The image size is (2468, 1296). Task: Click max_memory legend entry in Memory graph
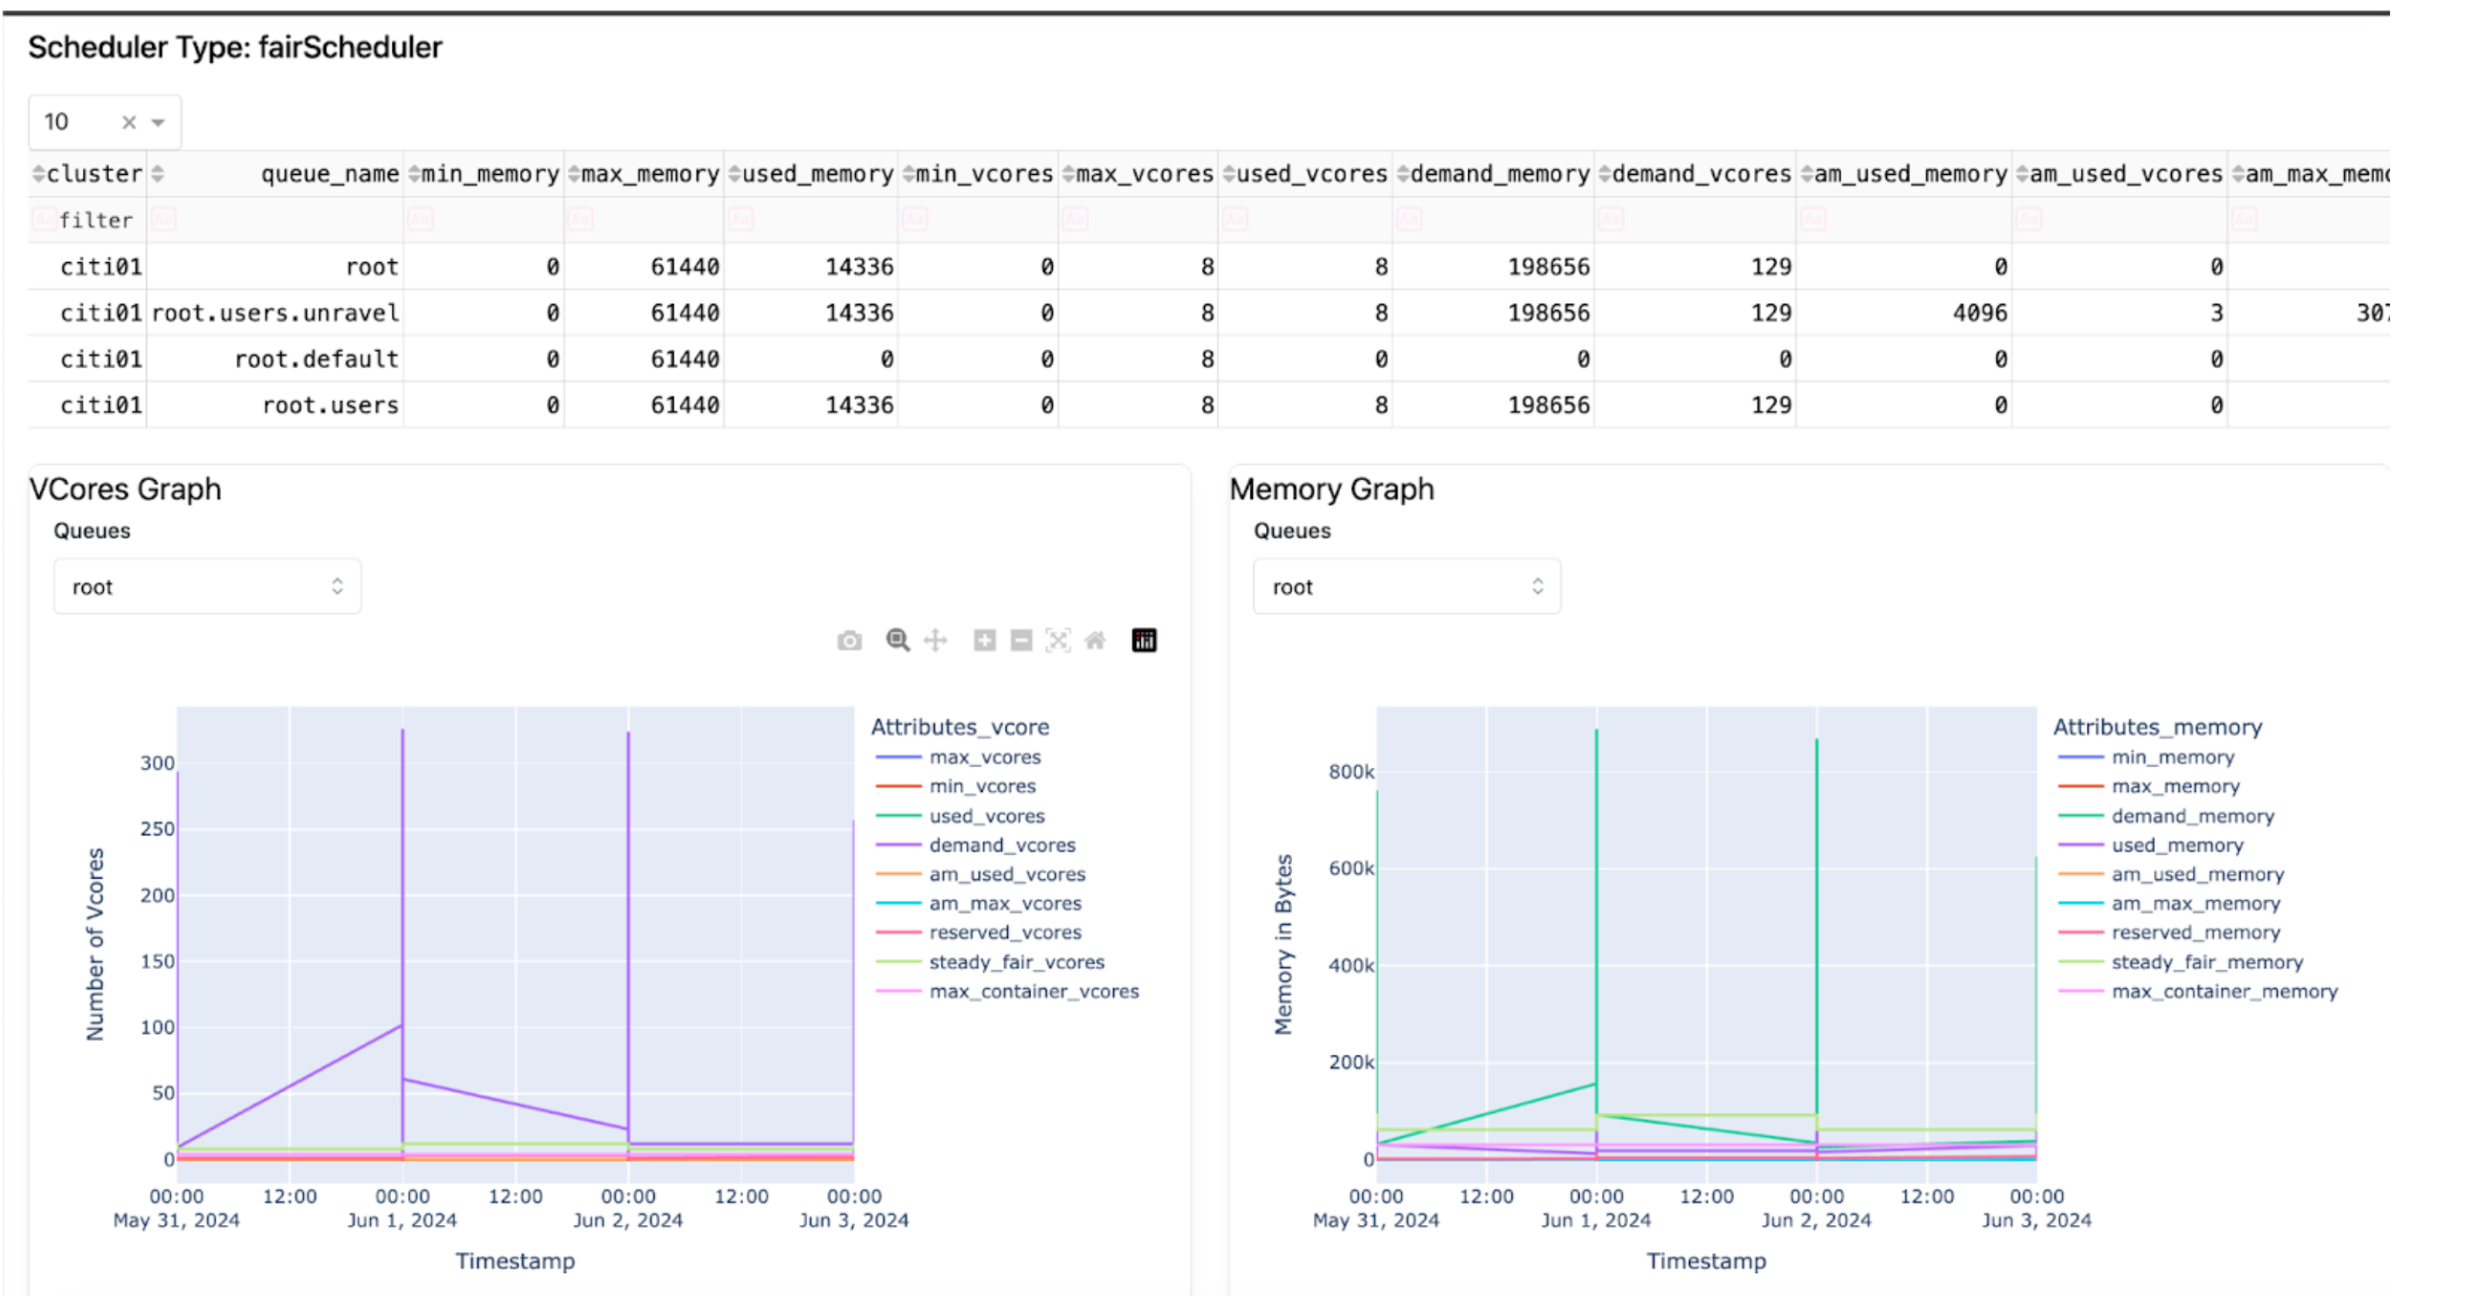coord(2149,786)
